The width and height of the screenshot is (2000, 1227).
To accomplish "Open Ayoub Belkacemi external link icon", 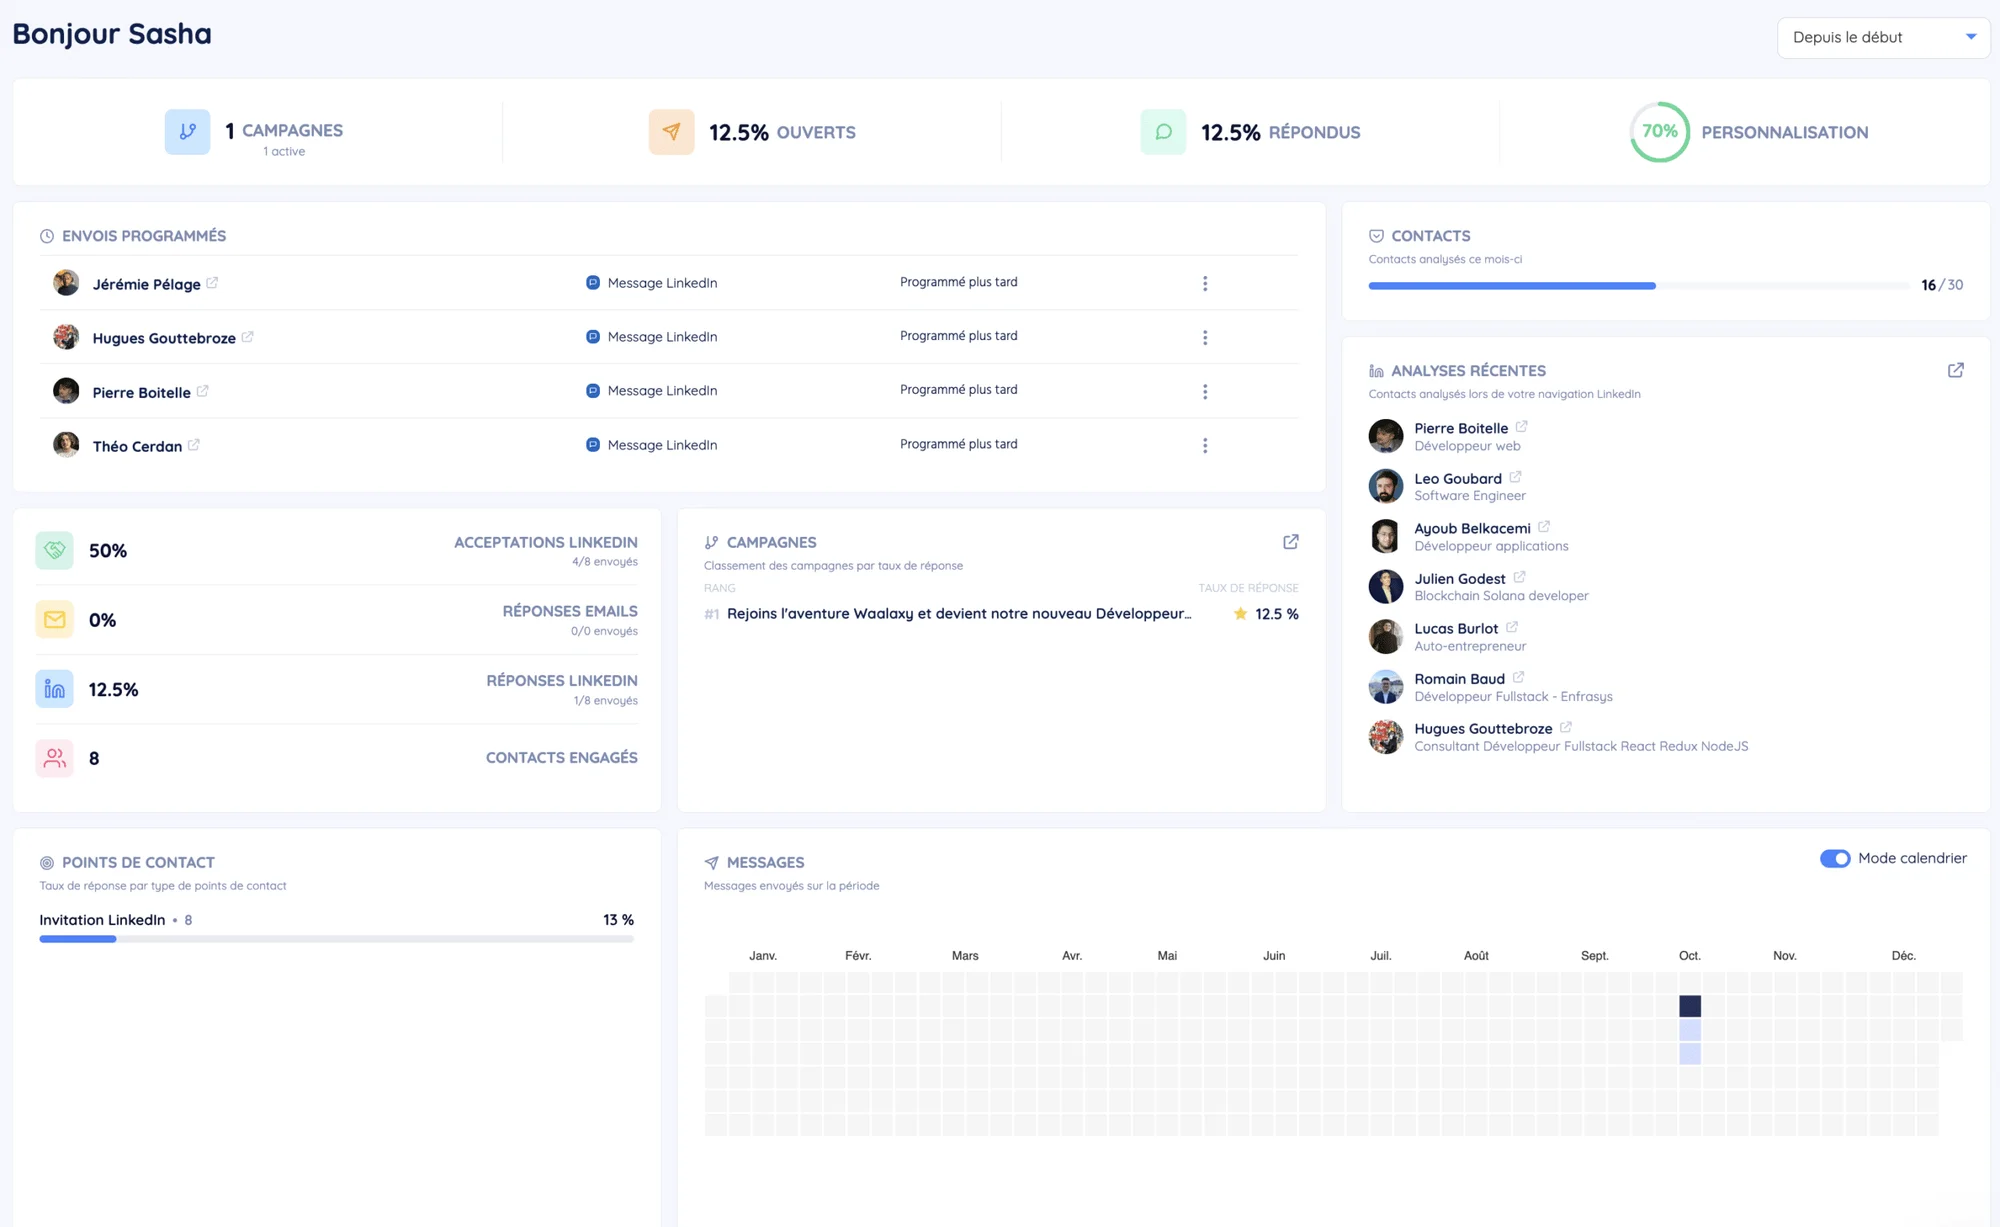I will [x=1544, y=527].
